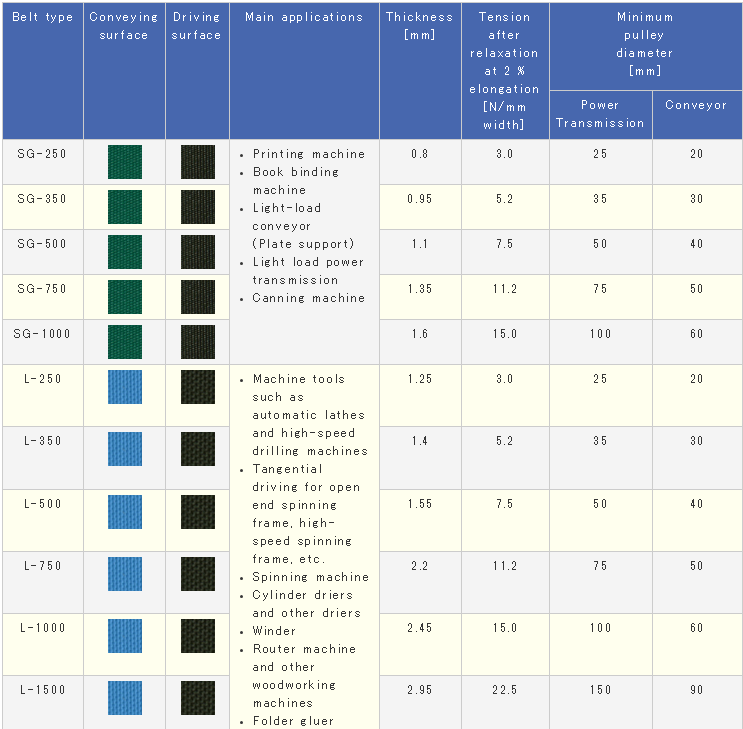Select the black driving surface swatch for SG-350
This screenshot has width=743, height=729.
tap(197, 207)
